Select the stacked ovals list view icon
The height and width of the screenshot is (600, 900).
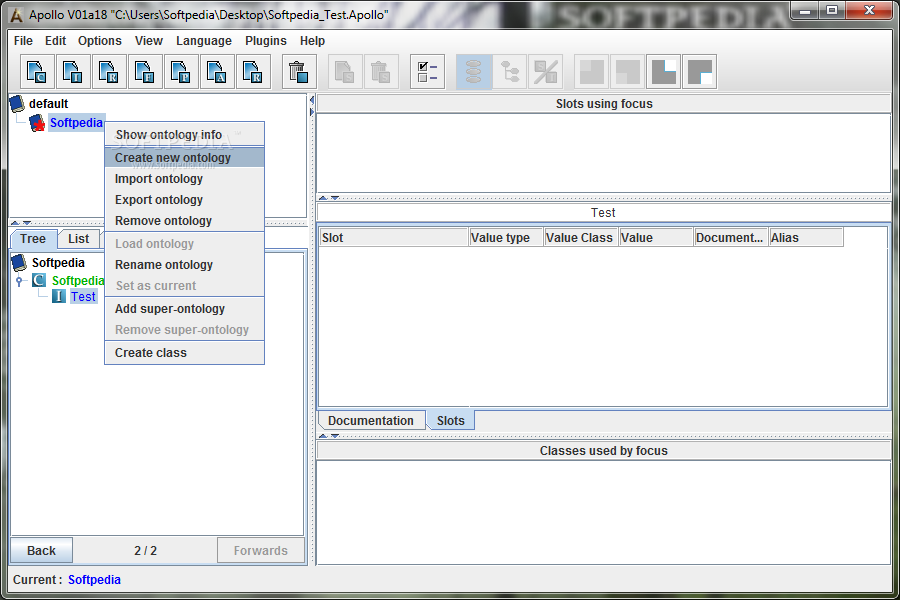click(474, 72)
